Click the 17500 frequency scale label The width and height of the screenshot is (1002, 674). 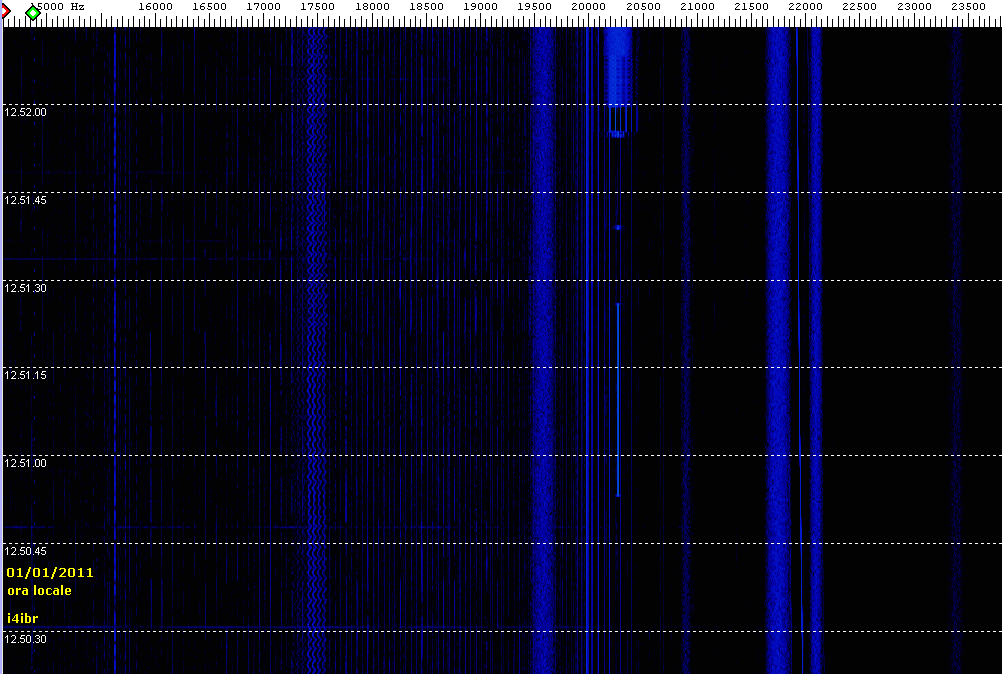pos(318,6)
